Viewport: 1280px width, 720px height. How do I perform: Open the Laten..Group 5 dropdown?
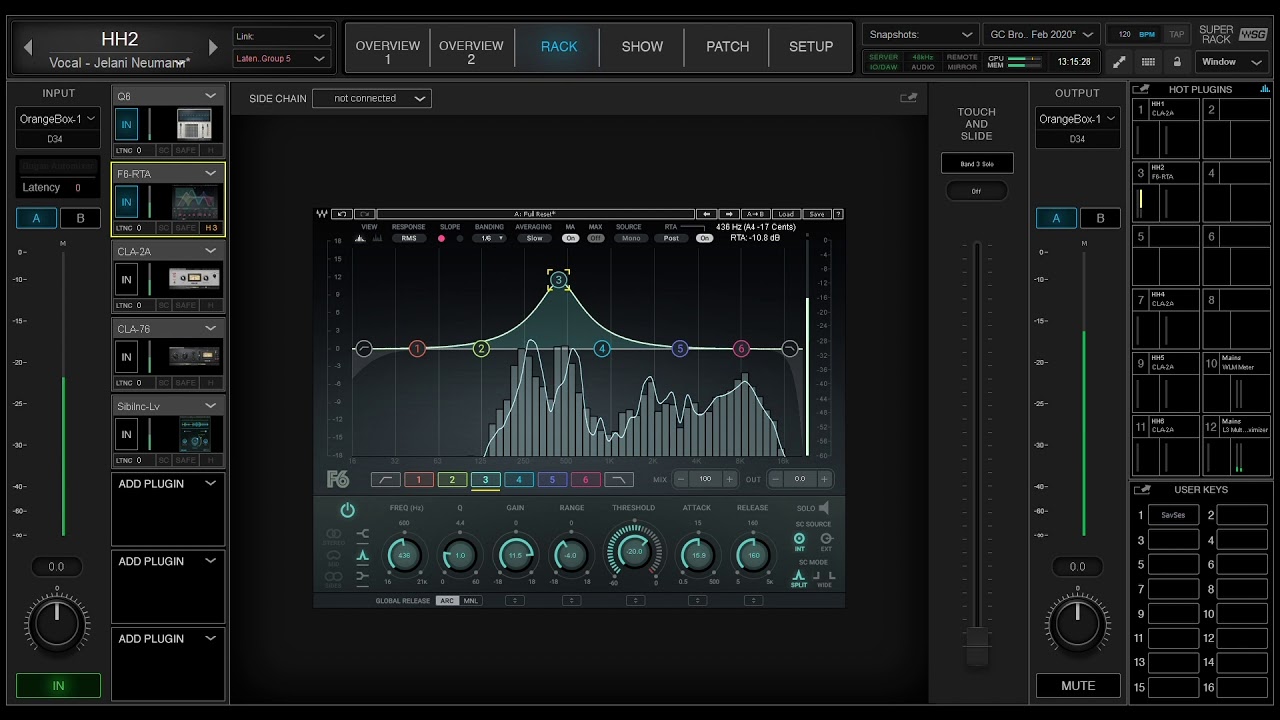pyautogui.click(x=281, y=59)
